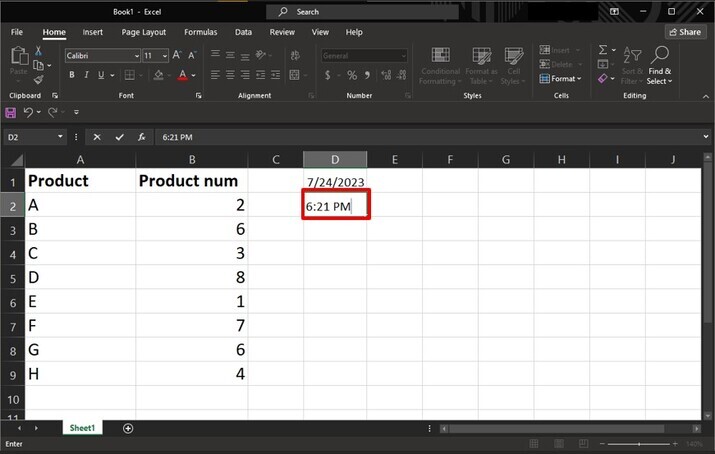Viewport: 715px width, 454px height.
Task: Click the Share button
Action: 685,32
